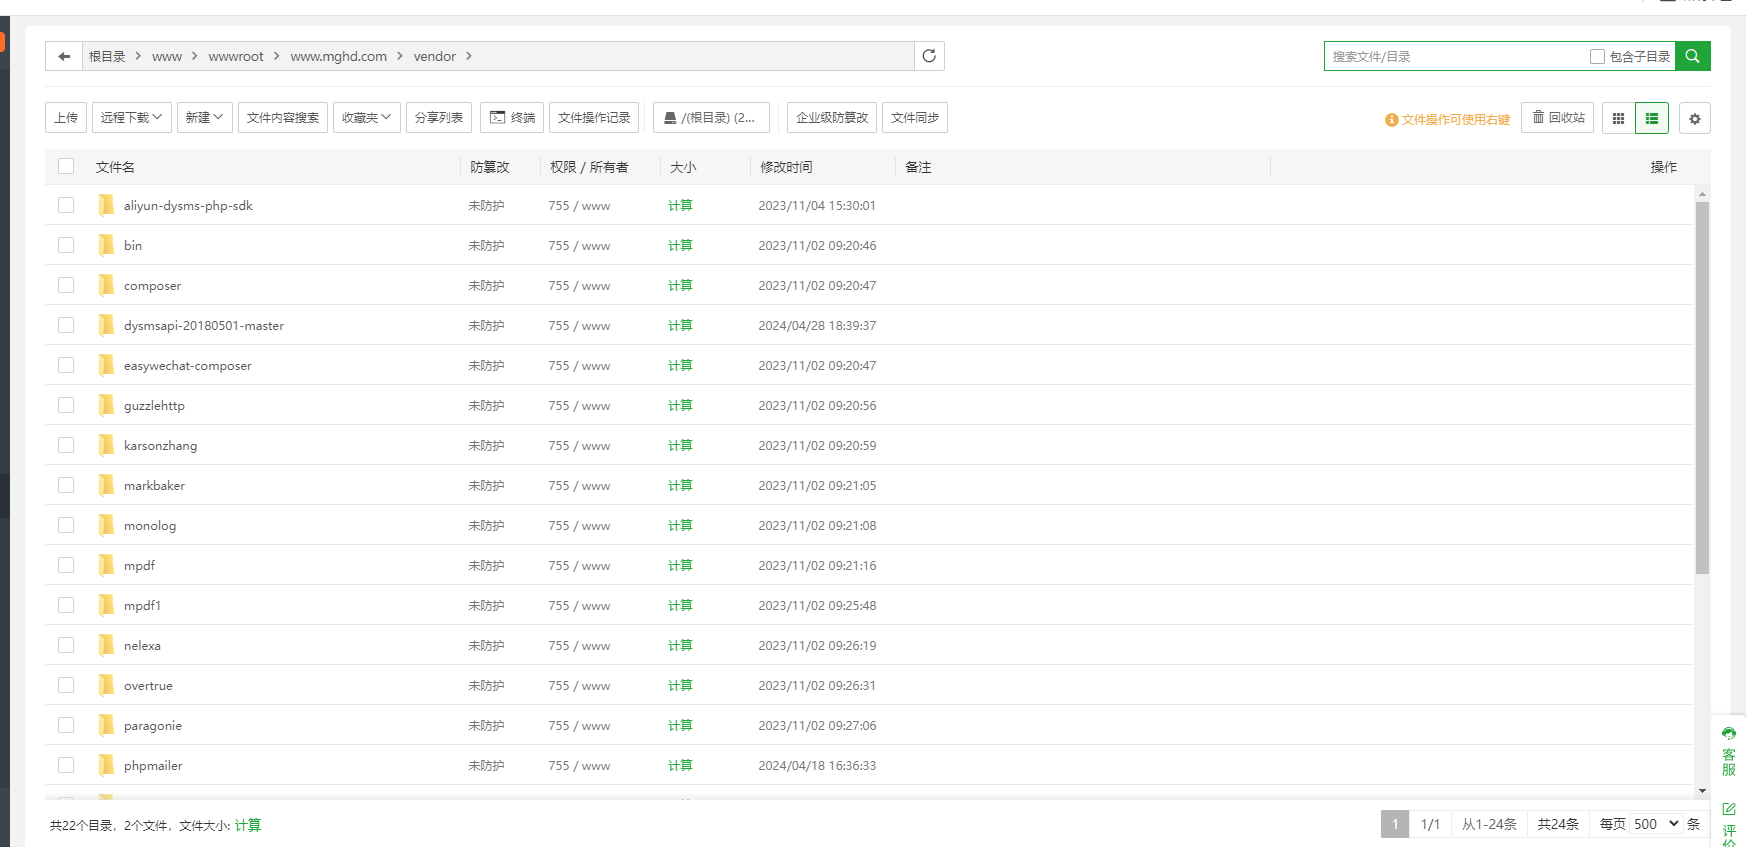Click the scrollbar up arrow
Image resolution: width=1746 pixels, height=847 pixels.
click(x=1702, y=194)
